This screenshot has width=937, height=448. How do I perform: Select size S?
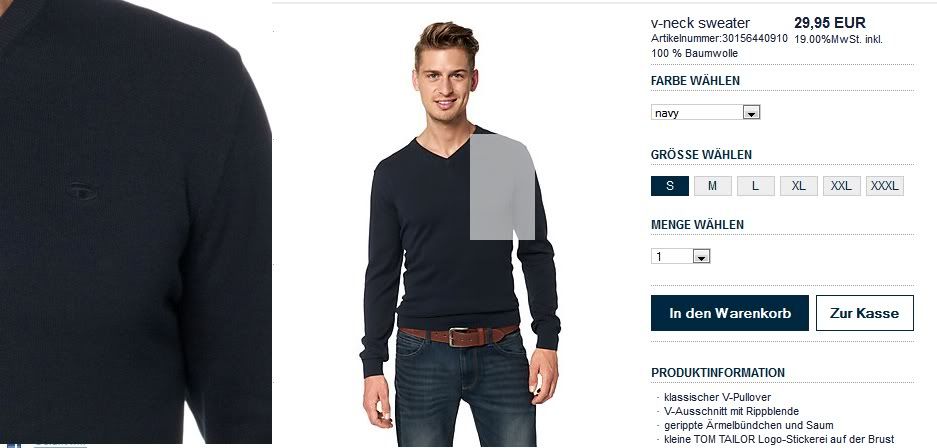pos(670,186)
